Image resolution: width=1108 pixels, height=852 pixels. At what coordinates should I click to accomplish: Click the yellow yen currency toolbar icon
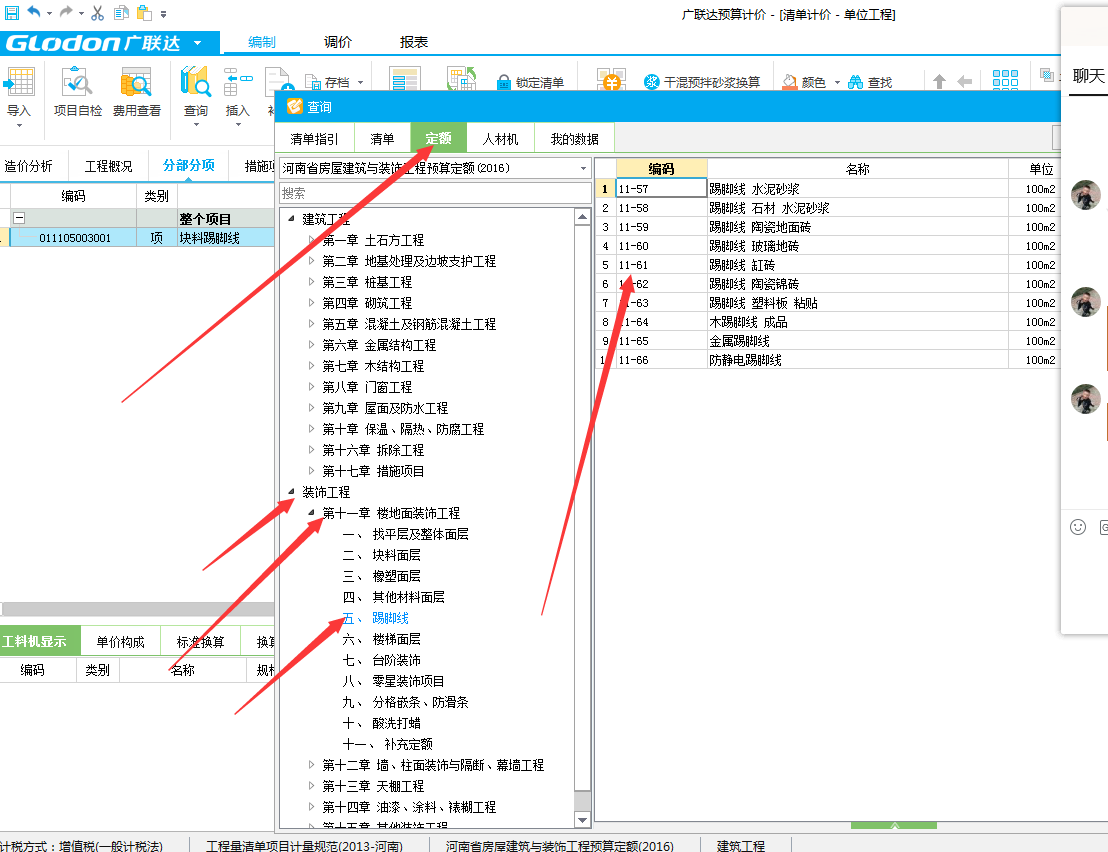(611, 81)
